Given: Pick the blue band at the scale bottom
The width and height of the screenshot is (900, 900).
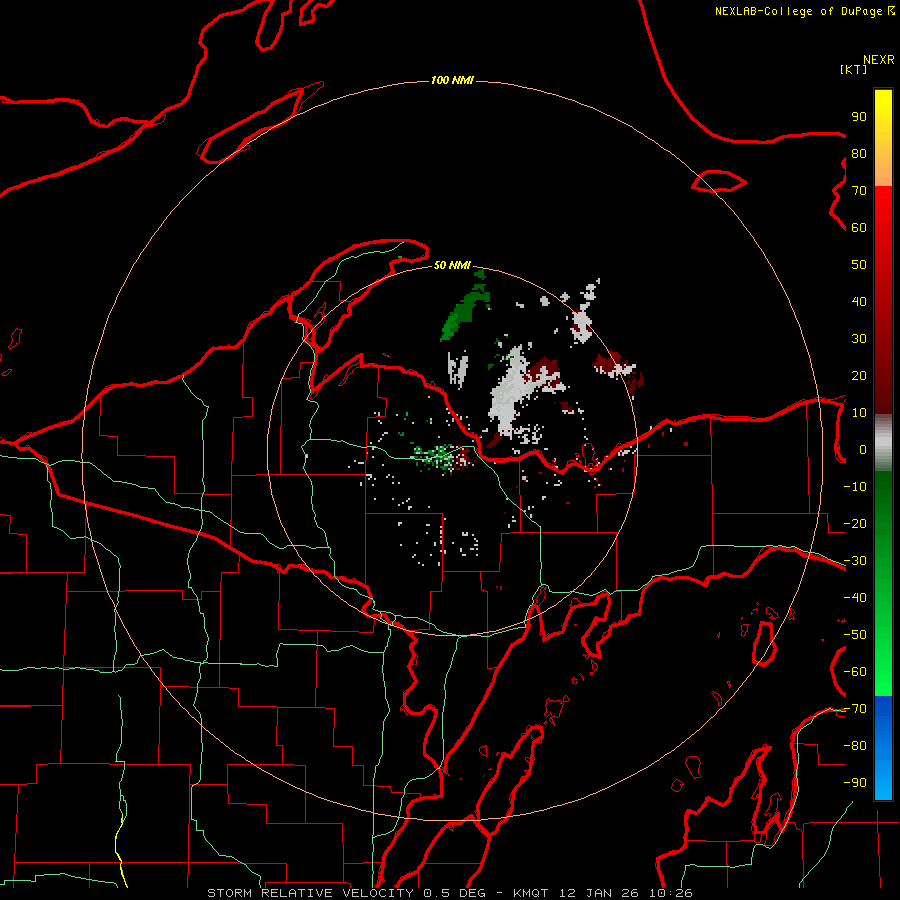Looking at the screenshot, I should point(883,747).
